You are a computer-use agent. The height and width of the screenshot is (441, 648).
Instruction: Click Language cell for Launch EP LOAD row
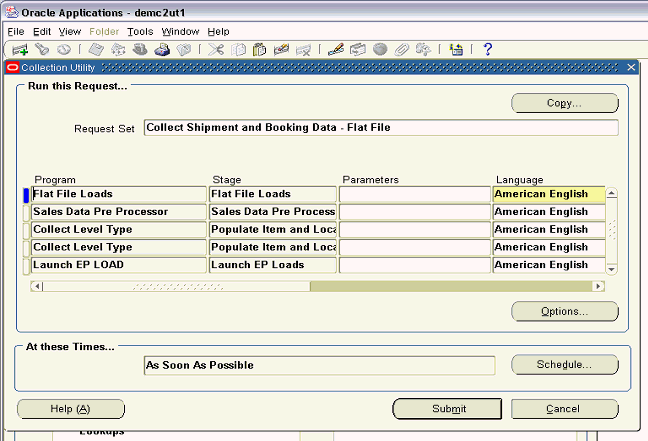[x=549, y=265]
